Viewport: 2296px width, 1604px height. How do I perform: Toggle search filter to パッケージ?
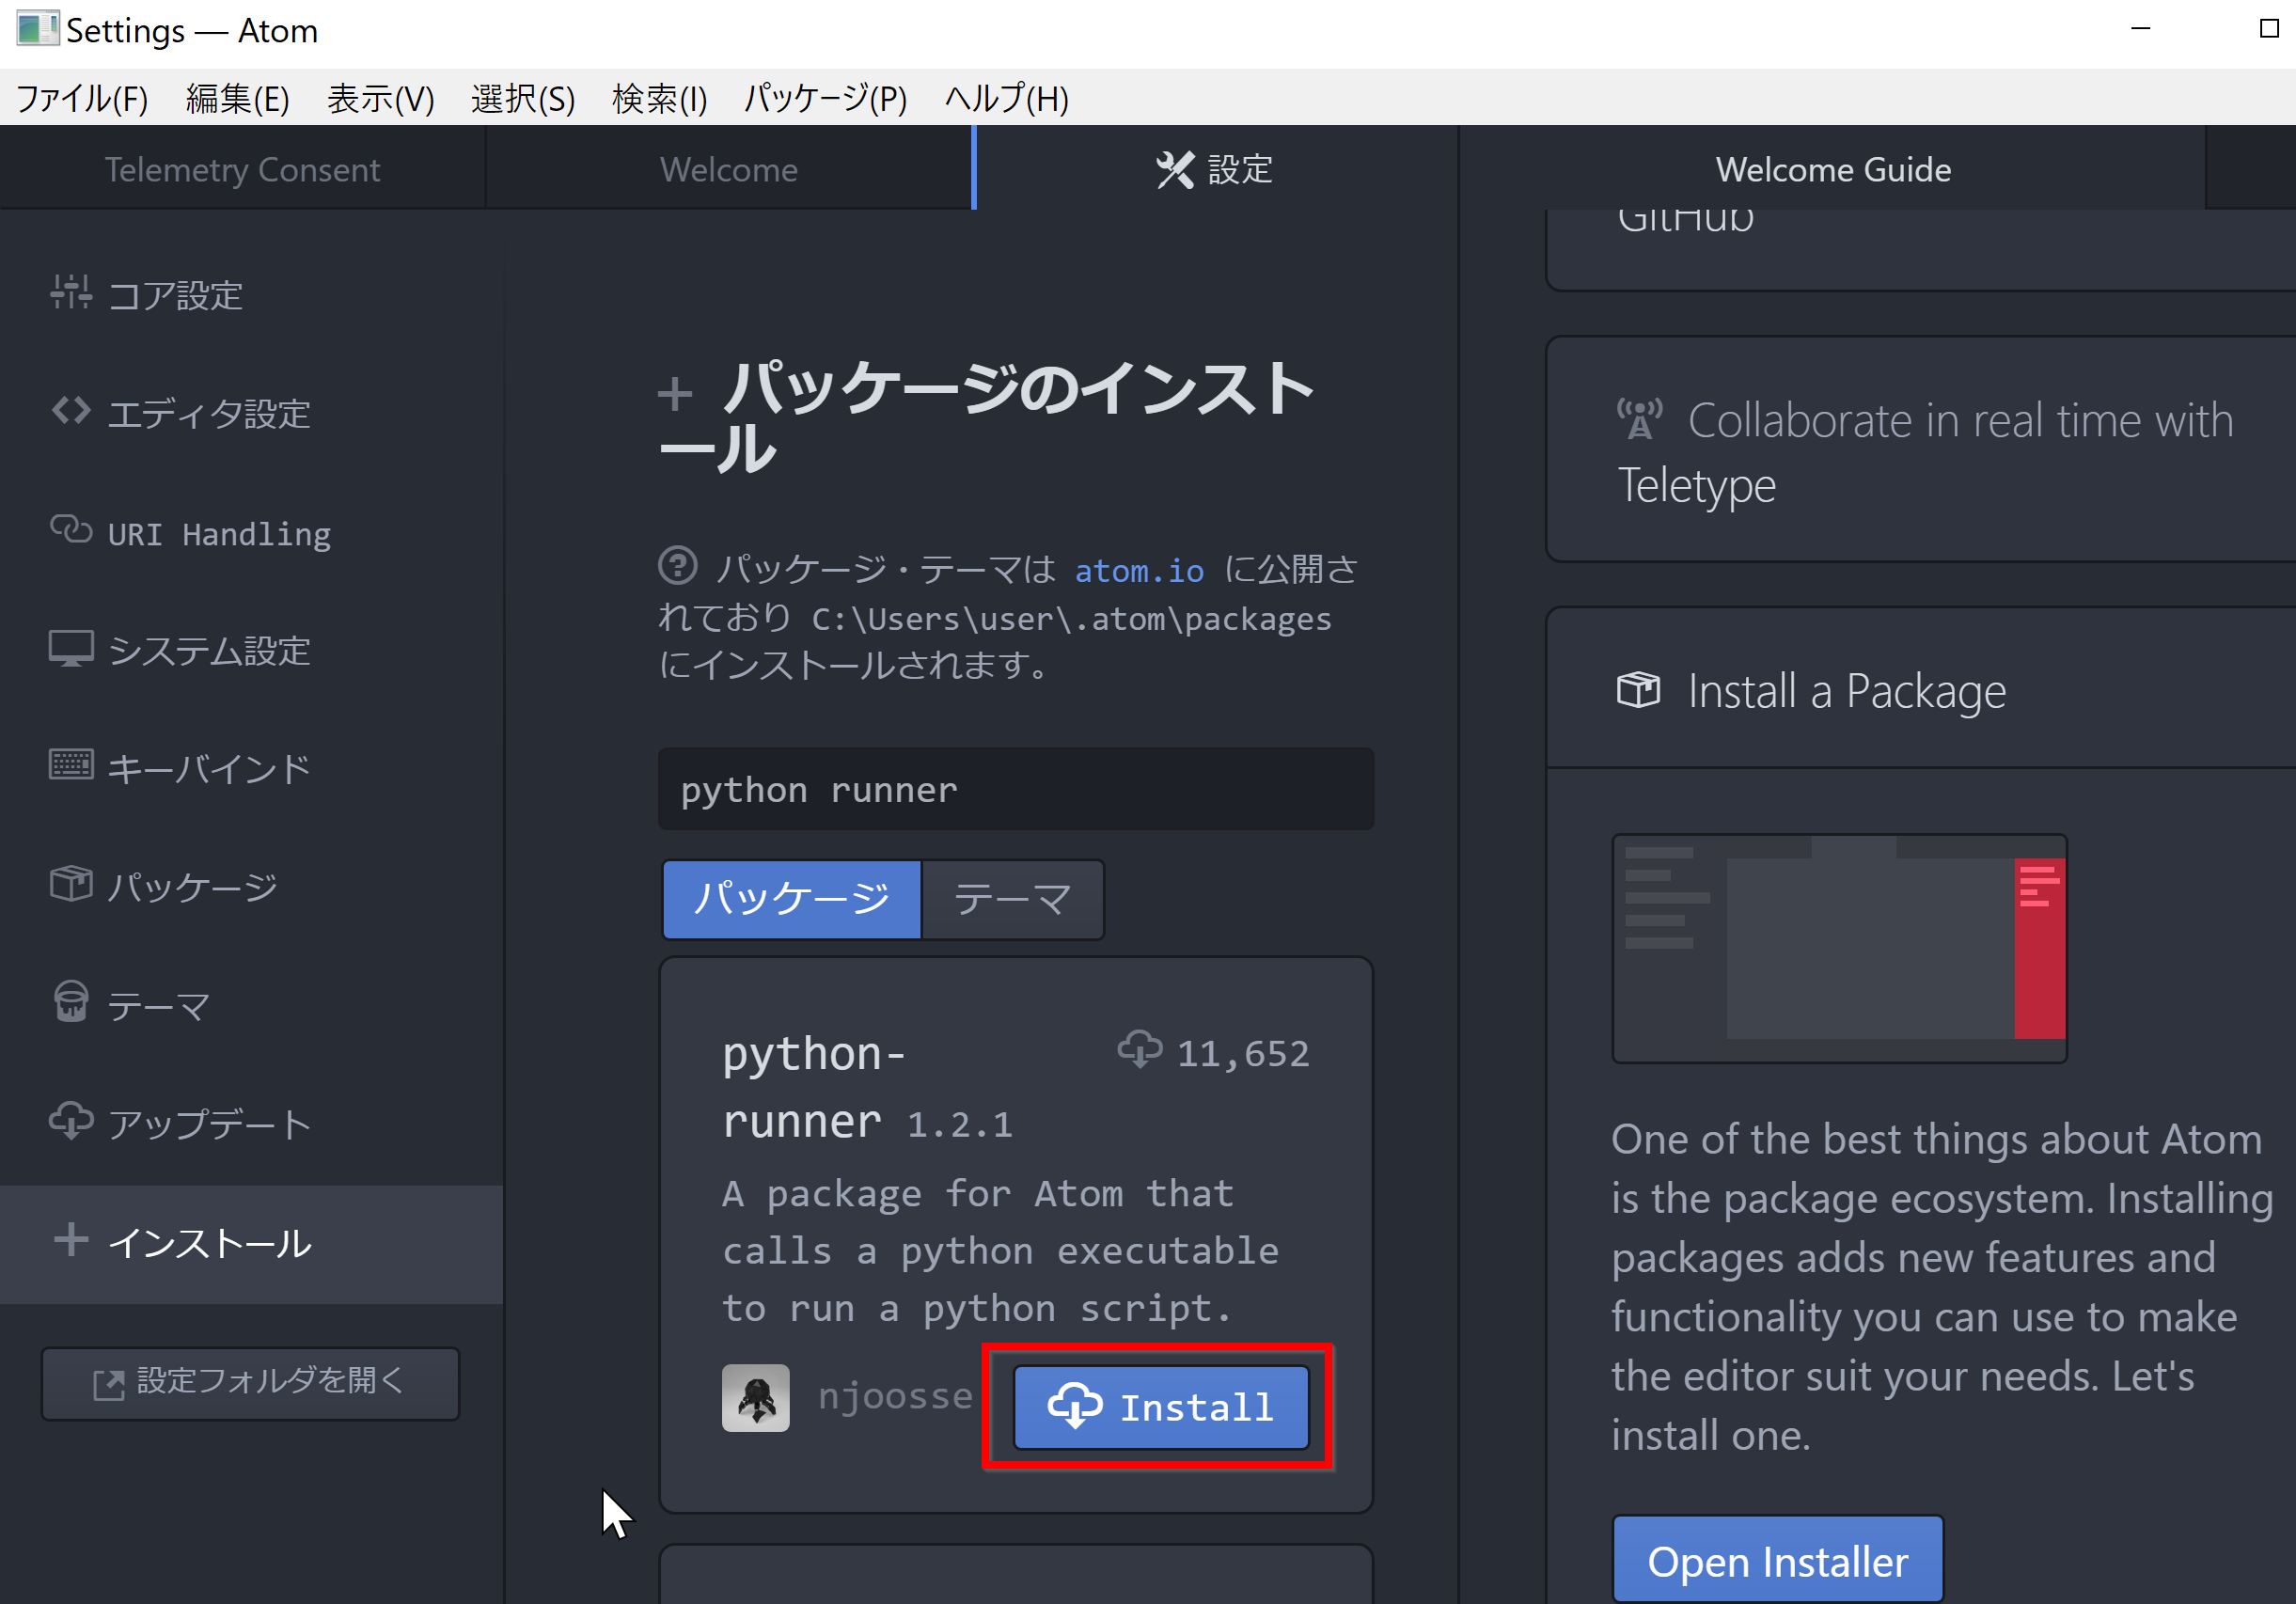(792, 899)
